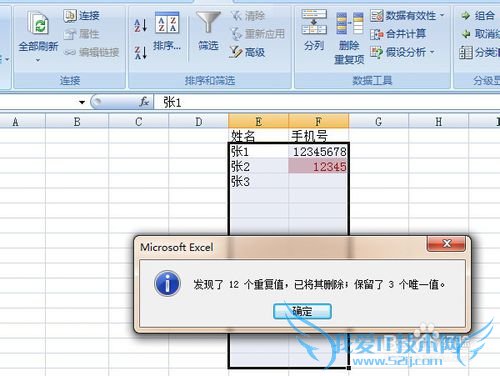500x376 pixels.
Task: Select the cell containing 张2
Action: [258, 166]
